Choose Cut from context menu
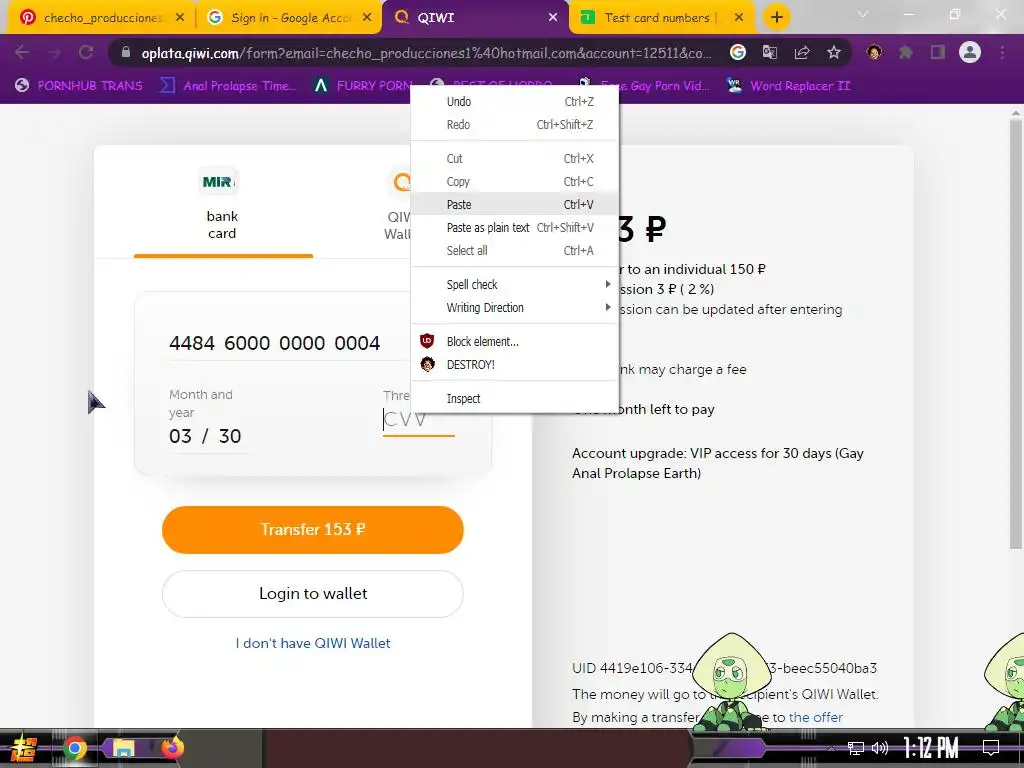1024x768 pixels. tap(515, 159)
